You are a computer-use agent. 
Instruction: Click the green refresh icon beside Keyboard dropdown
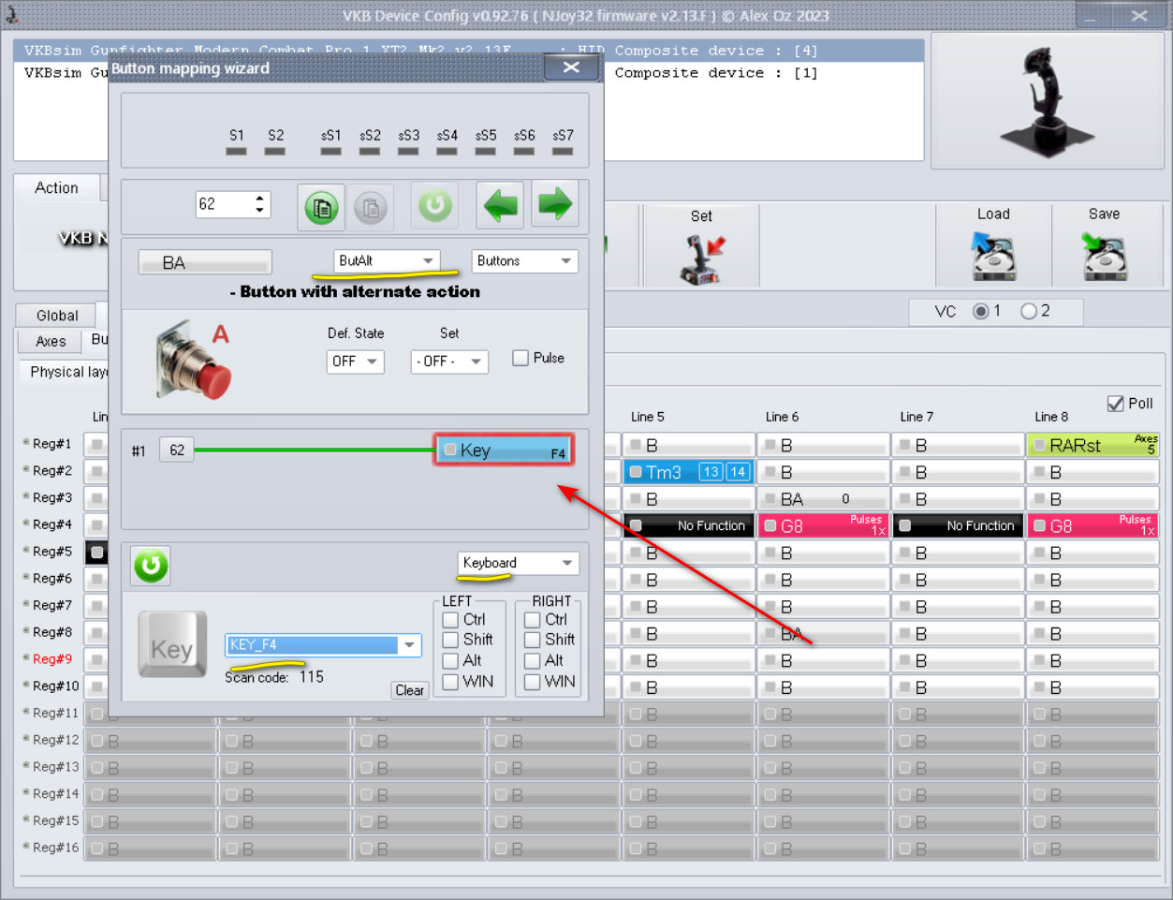coord(150,566)
